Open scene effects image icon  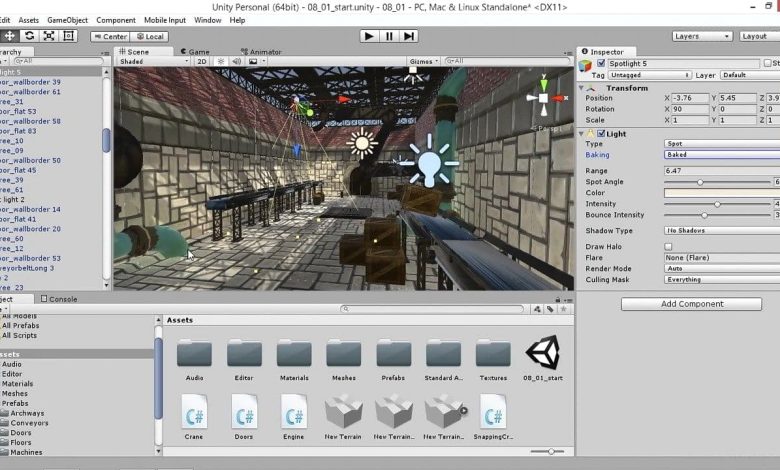pos(255,61)
